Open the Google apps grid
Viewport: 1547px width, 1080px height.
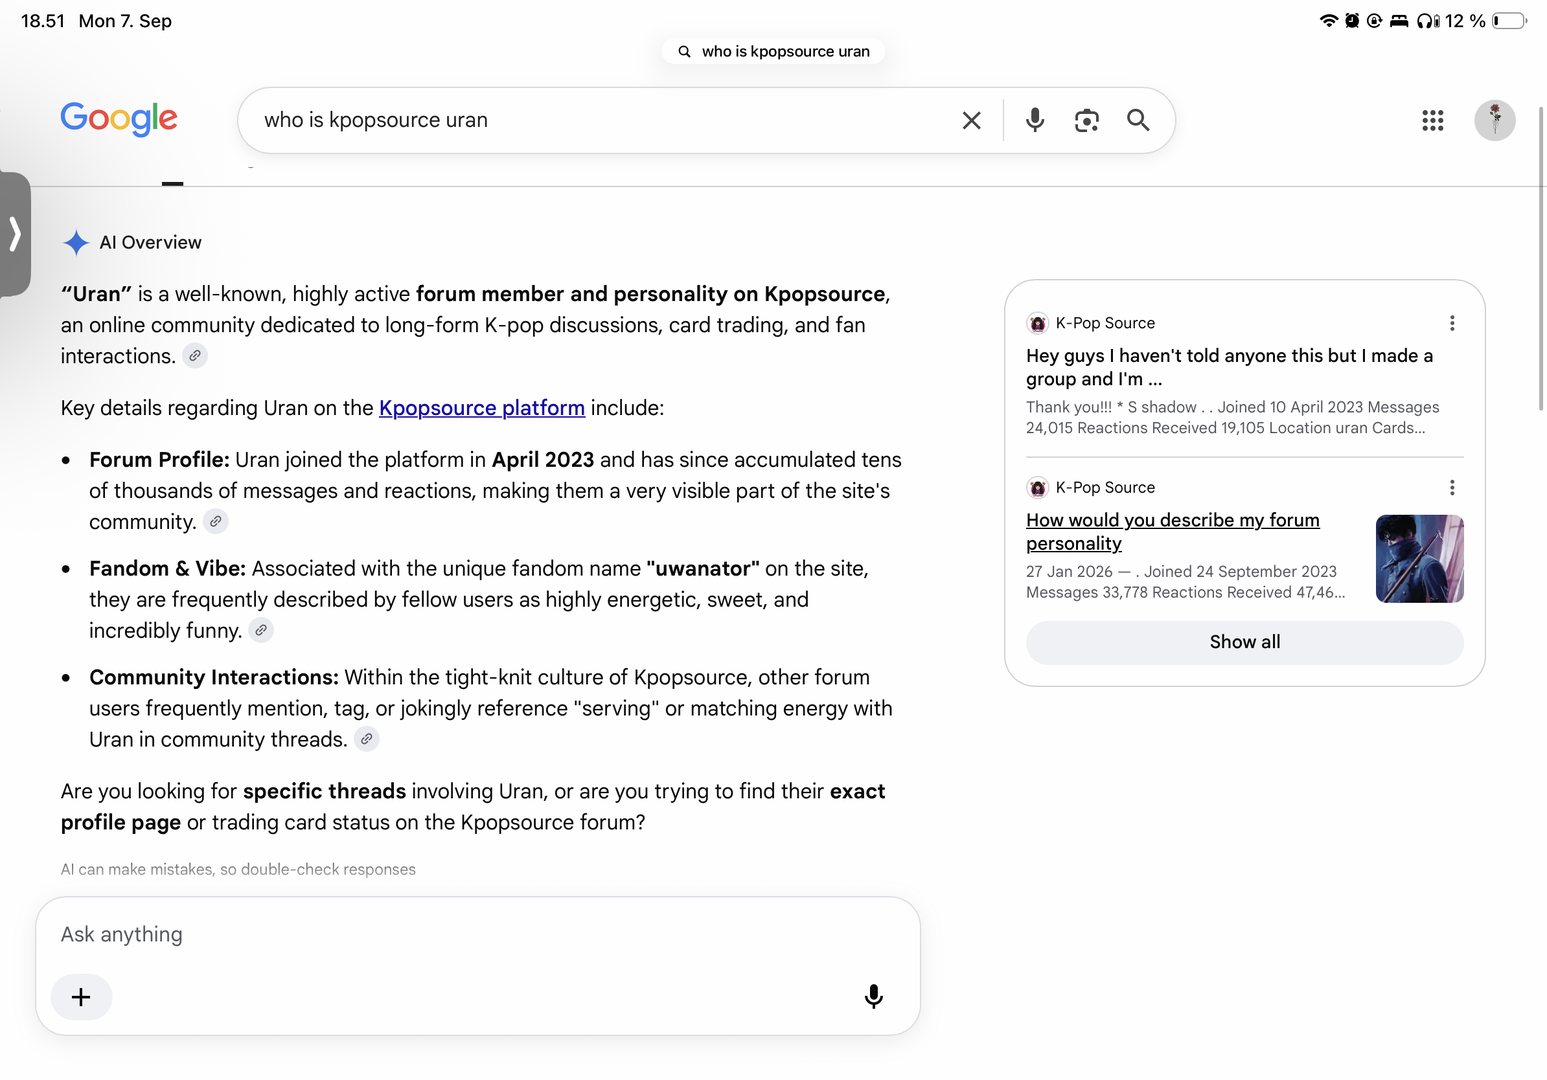point(1433,120)
